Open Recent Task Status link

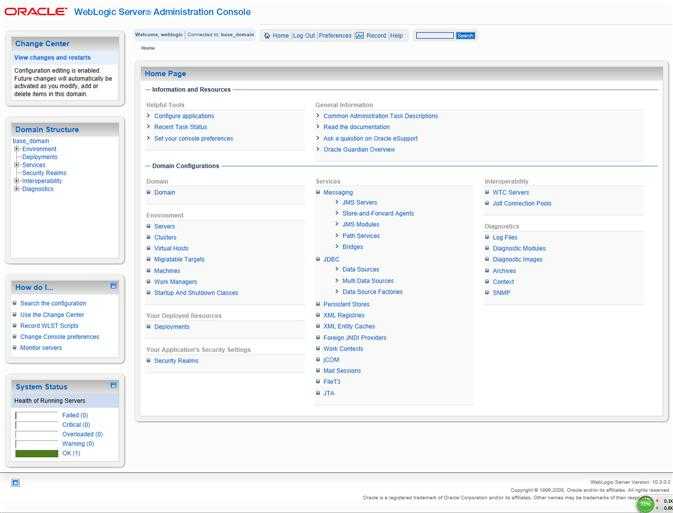click(x=181, y=127)
